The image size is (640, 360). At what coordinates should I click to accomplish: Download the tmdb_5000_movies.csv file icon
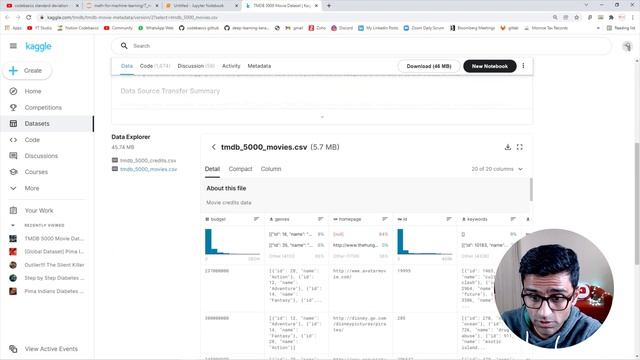click(507, 147)
